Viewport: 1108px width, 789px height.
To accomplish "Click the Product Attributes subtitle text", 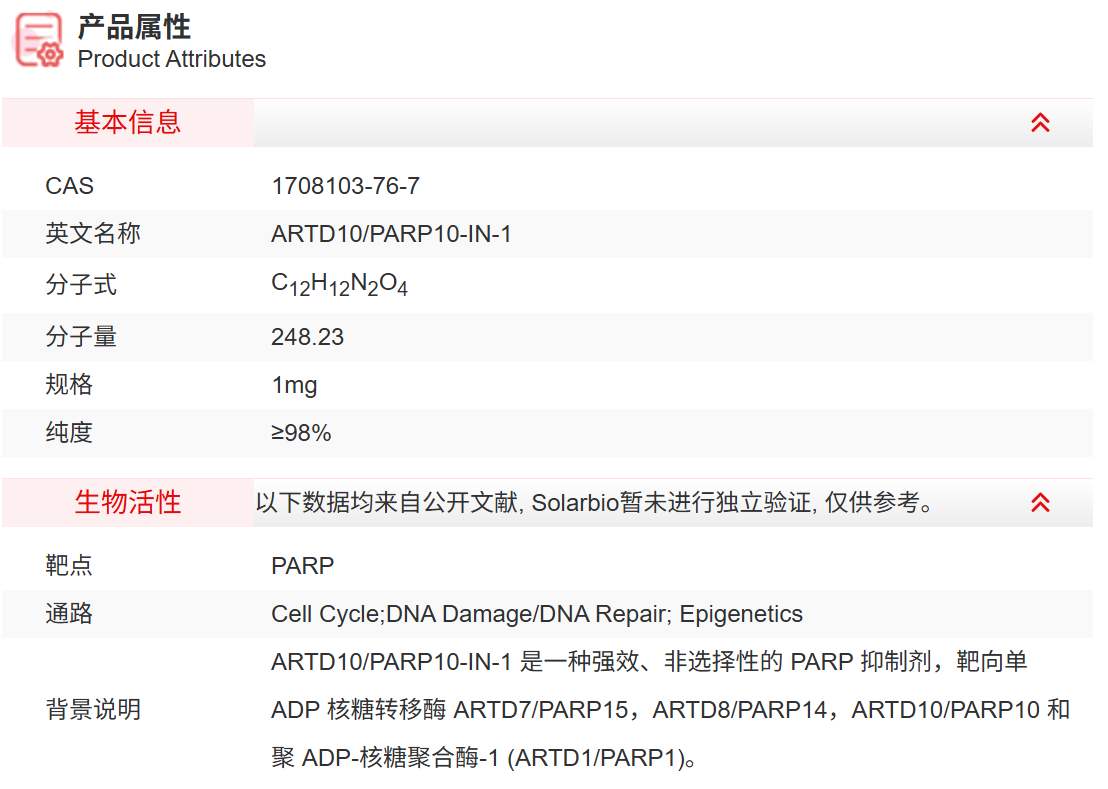I will point(171,59).
